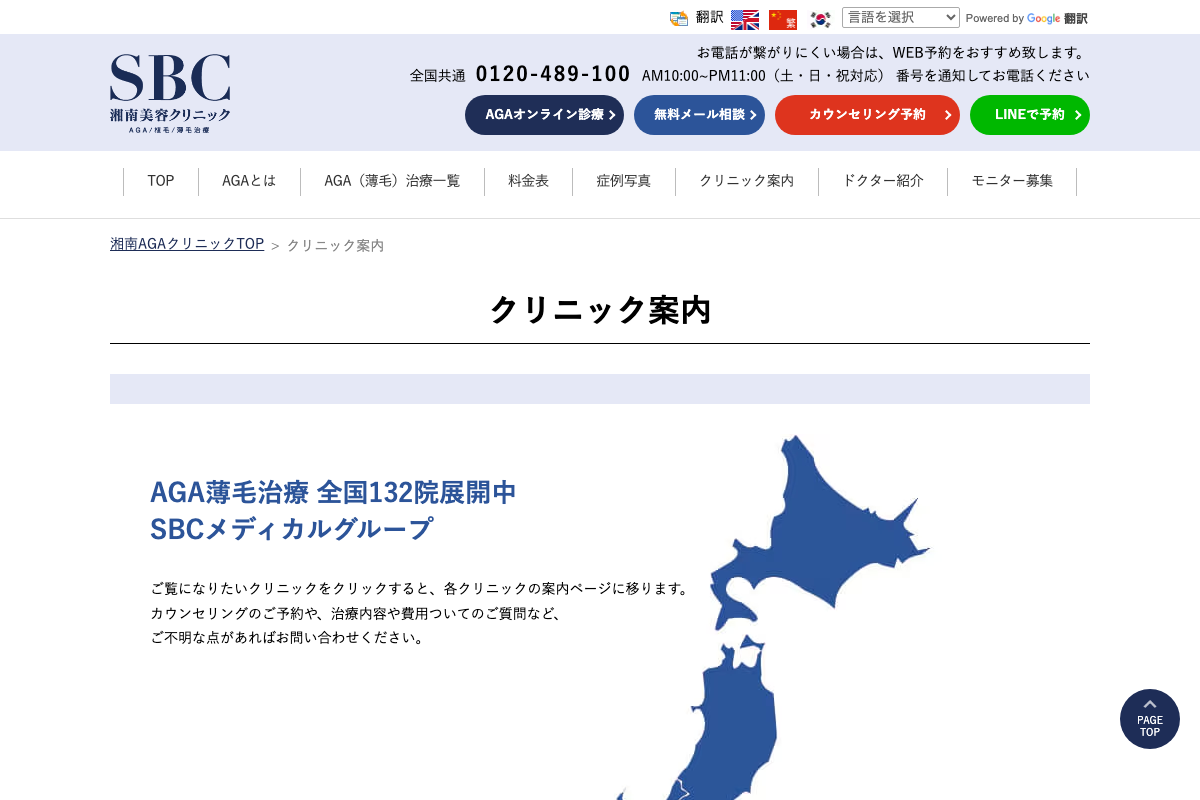Open モニター募集 navigation item
Screen dimensions: 1200x800
click(1012, 181)
